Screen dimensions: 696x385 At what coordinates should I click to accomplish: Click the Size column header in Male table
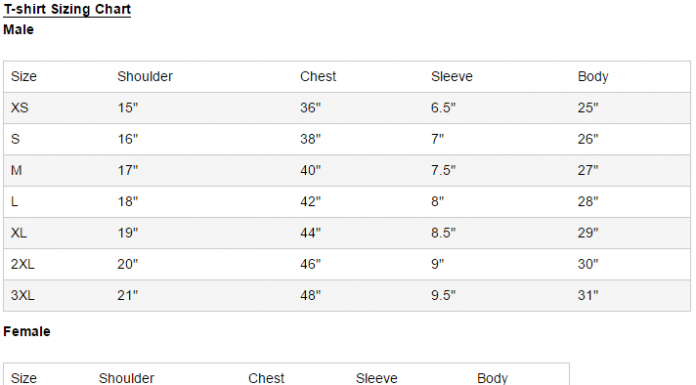[24, 76]
